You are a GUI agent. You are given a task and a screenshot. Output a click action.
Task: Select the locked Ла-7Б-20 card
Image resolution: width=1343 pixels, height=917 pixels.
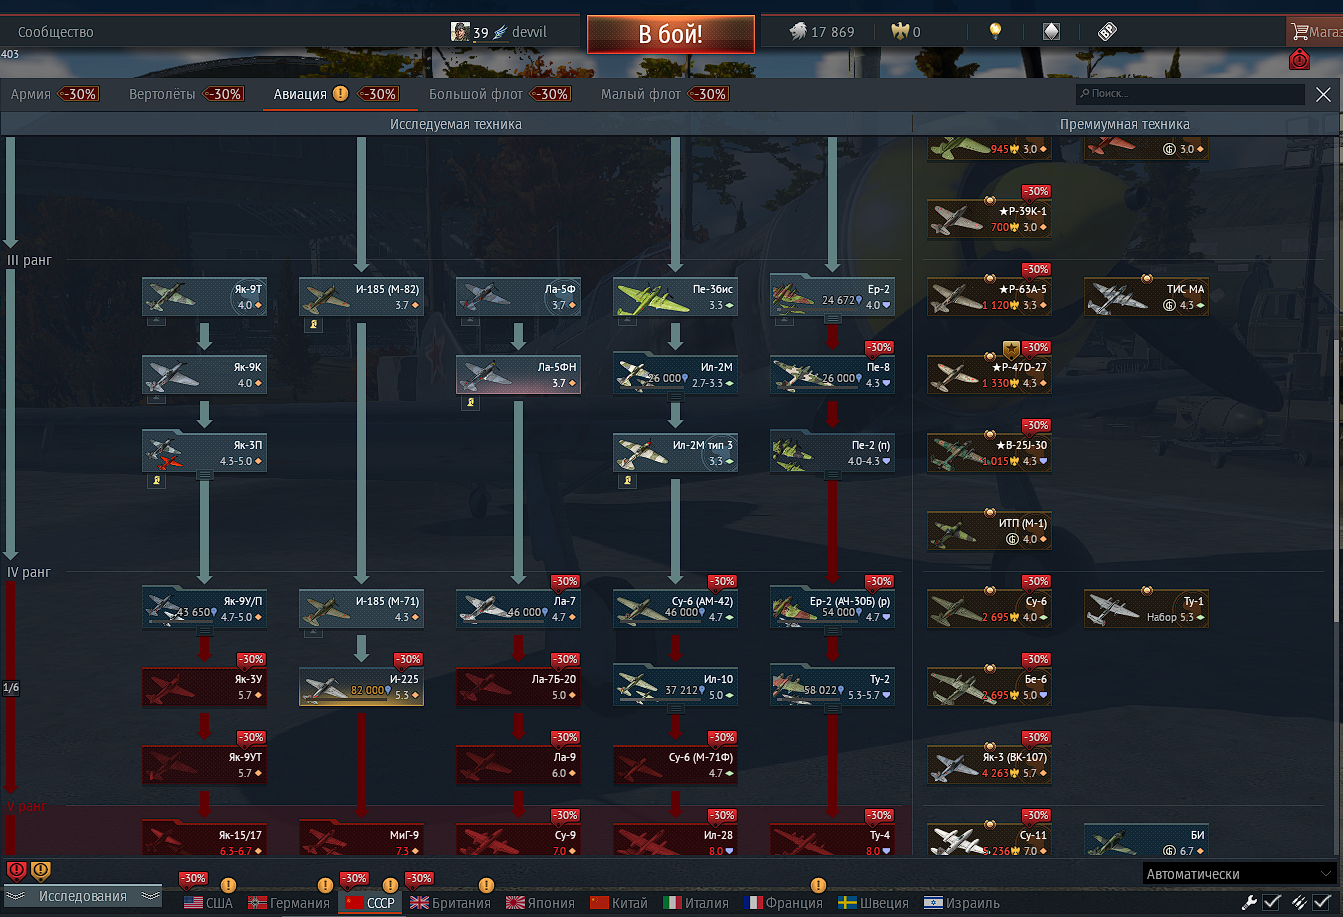pyautogui.click(x=519, y=686)
